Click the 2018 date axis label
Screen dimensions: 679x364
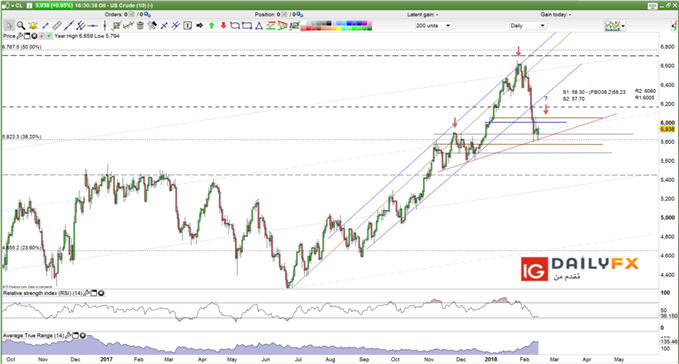pos(491,359)
